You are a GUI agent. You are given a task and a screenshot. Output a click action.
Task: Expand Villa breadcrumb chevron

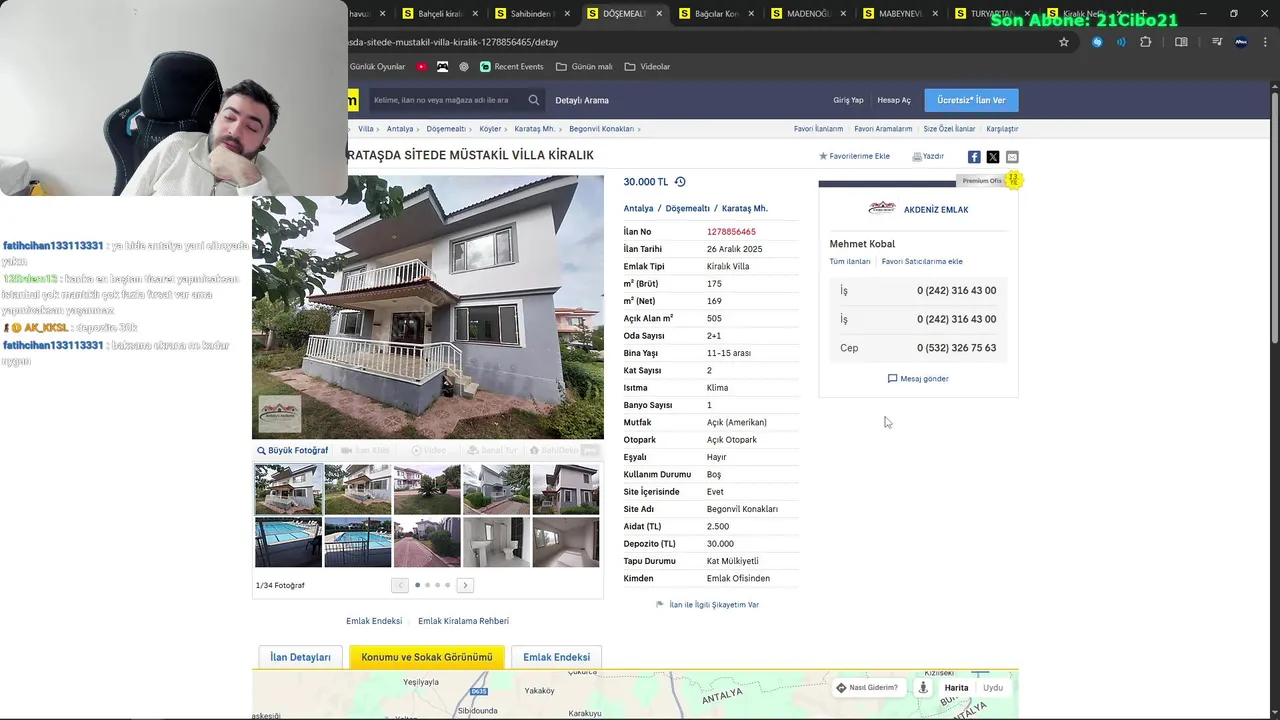(x=378, y=129)
